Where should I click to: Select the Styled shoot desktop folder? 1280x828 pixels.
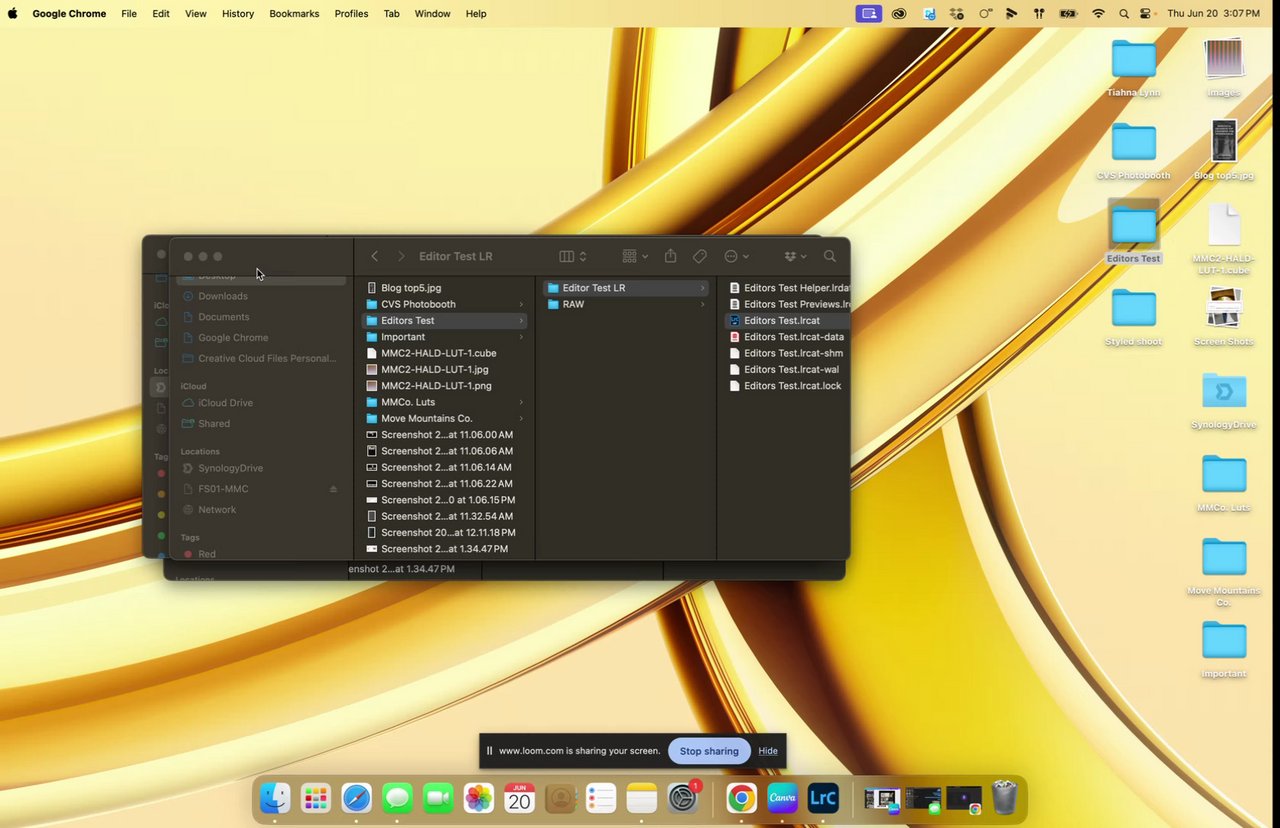pyautogui.click(x=1134, y=307)
